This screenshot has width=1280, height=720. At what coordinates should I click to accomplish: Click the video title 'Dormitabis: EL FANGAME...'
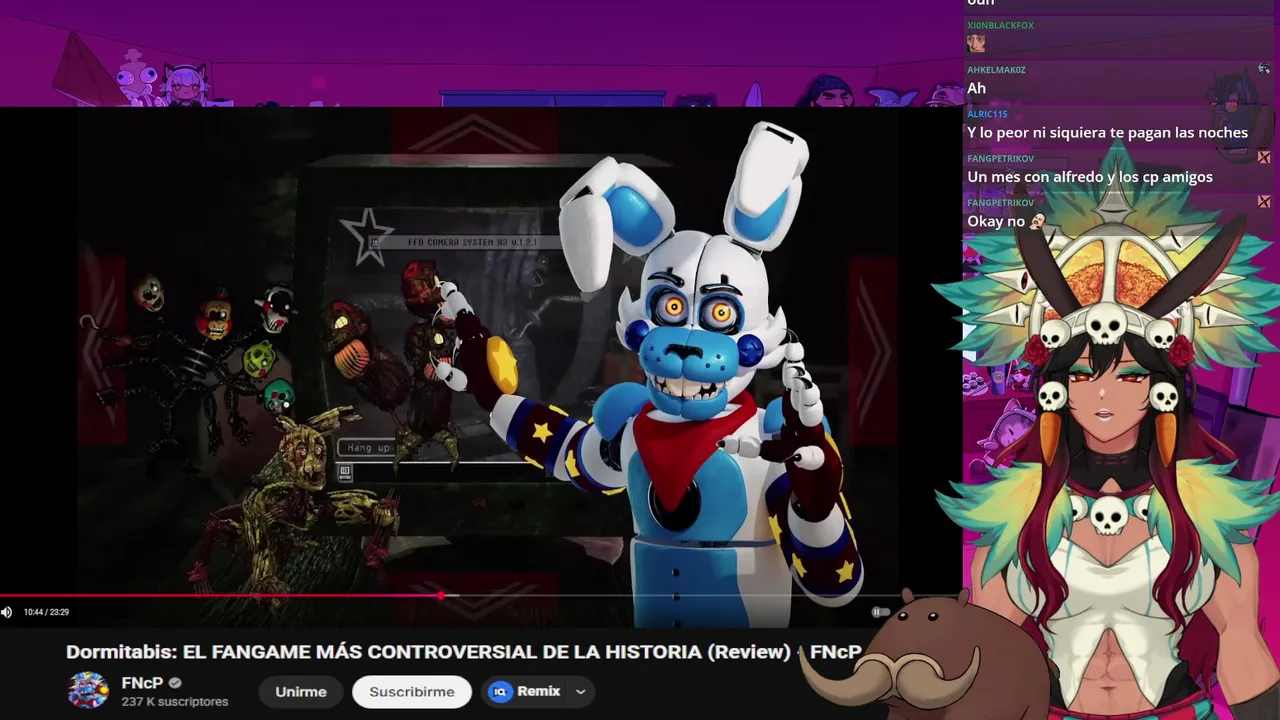coord(463,652)
